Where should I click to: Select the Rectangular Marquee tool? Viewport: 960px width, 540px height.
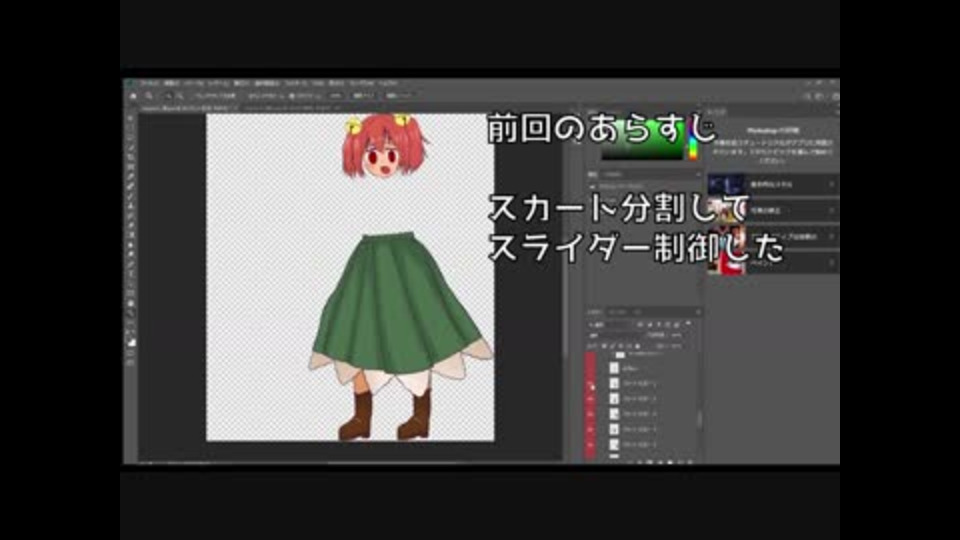(x=131, y=128)
